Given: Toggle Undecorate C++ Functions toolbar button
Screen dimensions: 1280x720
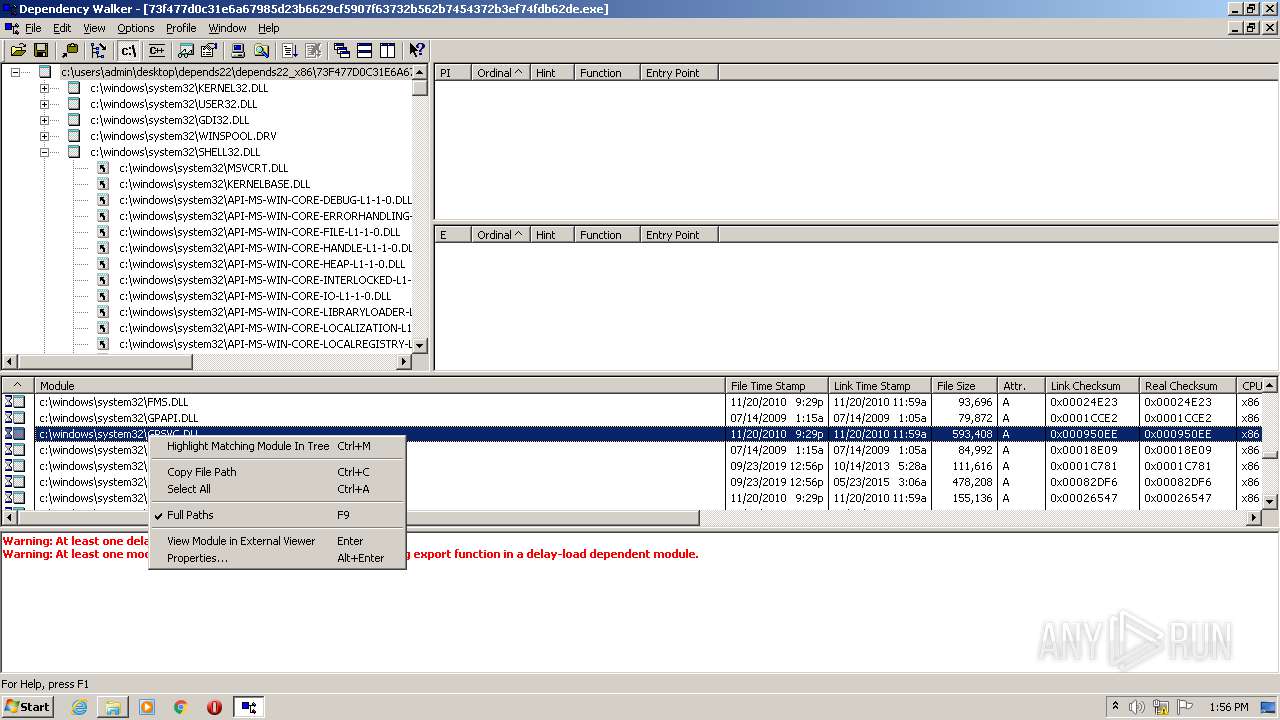Looking at the screenshot, I should click(x=156, y=50).
